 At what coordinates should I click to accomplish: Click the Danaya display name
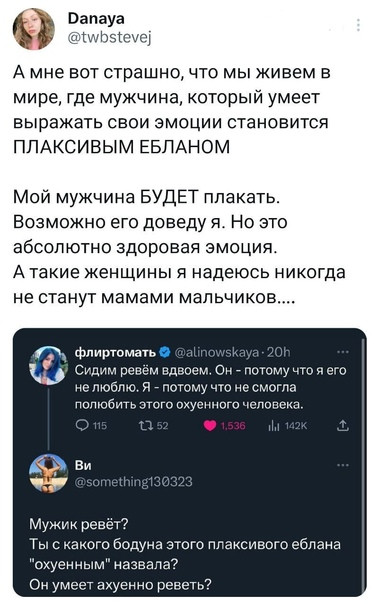pyautogui.click(x=96, y=19)
